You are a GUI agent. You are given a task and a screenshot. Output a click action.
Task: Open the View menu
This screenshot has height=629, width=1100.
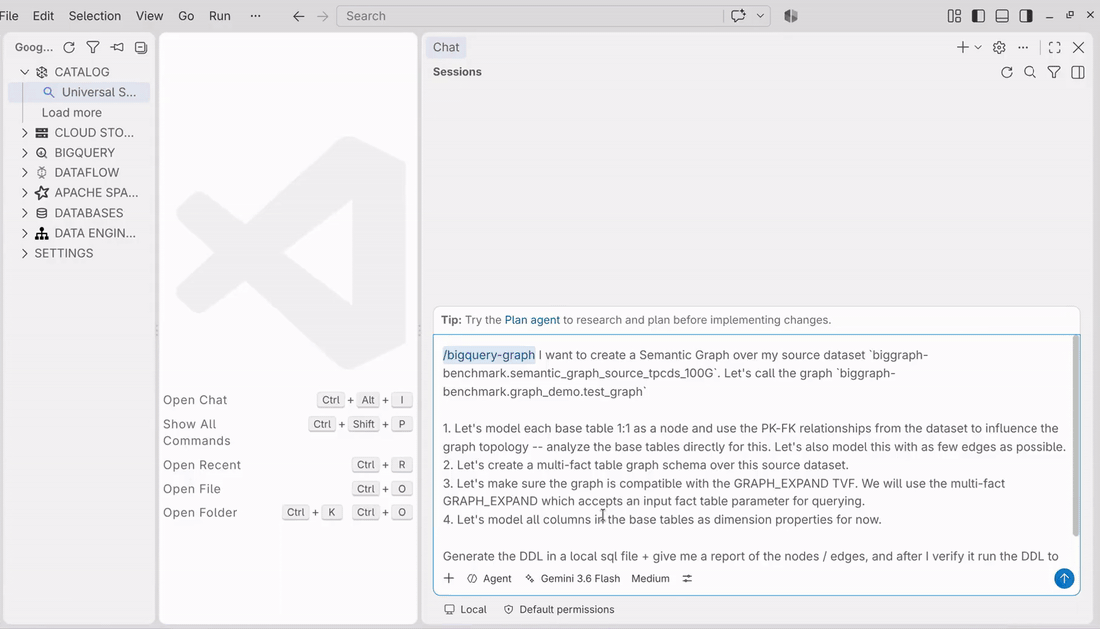[x=149, y=15]
